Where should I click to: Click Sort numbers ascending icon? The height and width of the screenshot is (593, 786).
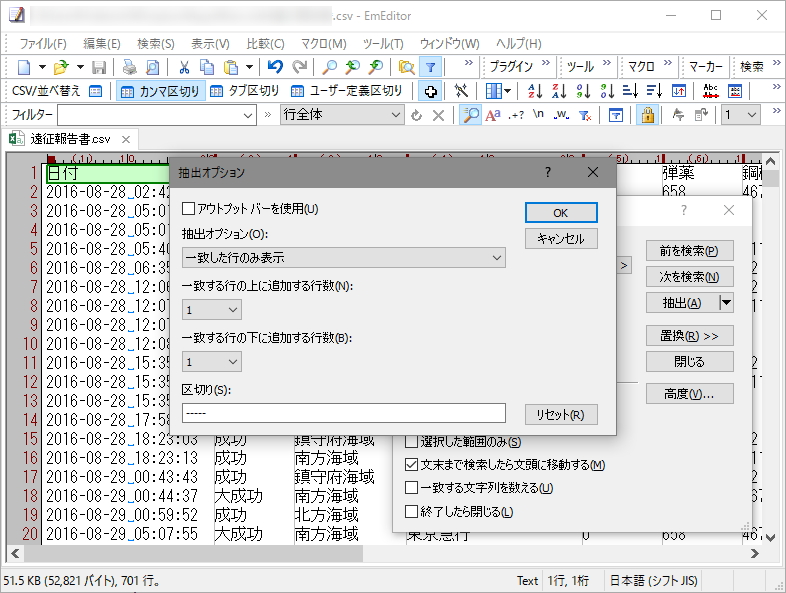pyautogui.click(x=583, y=91)
